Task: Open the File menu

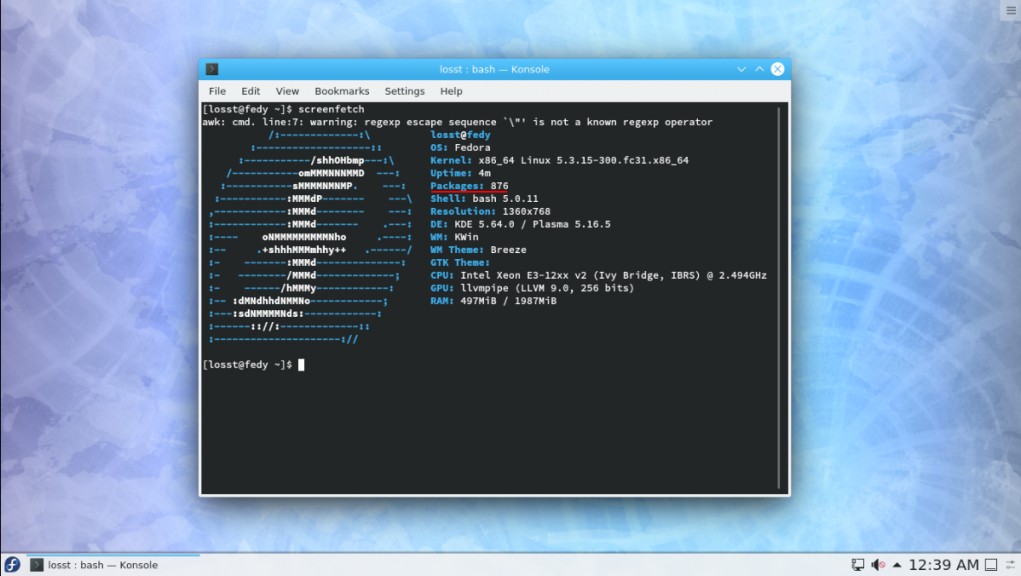Action: pyautogui.click(x=217, y=91)
